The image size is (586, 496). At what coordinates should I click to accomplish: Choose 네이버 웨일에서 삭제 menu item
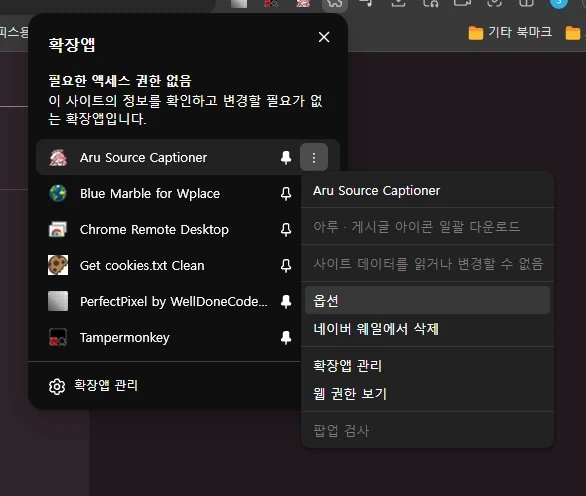tap(427, 329)
